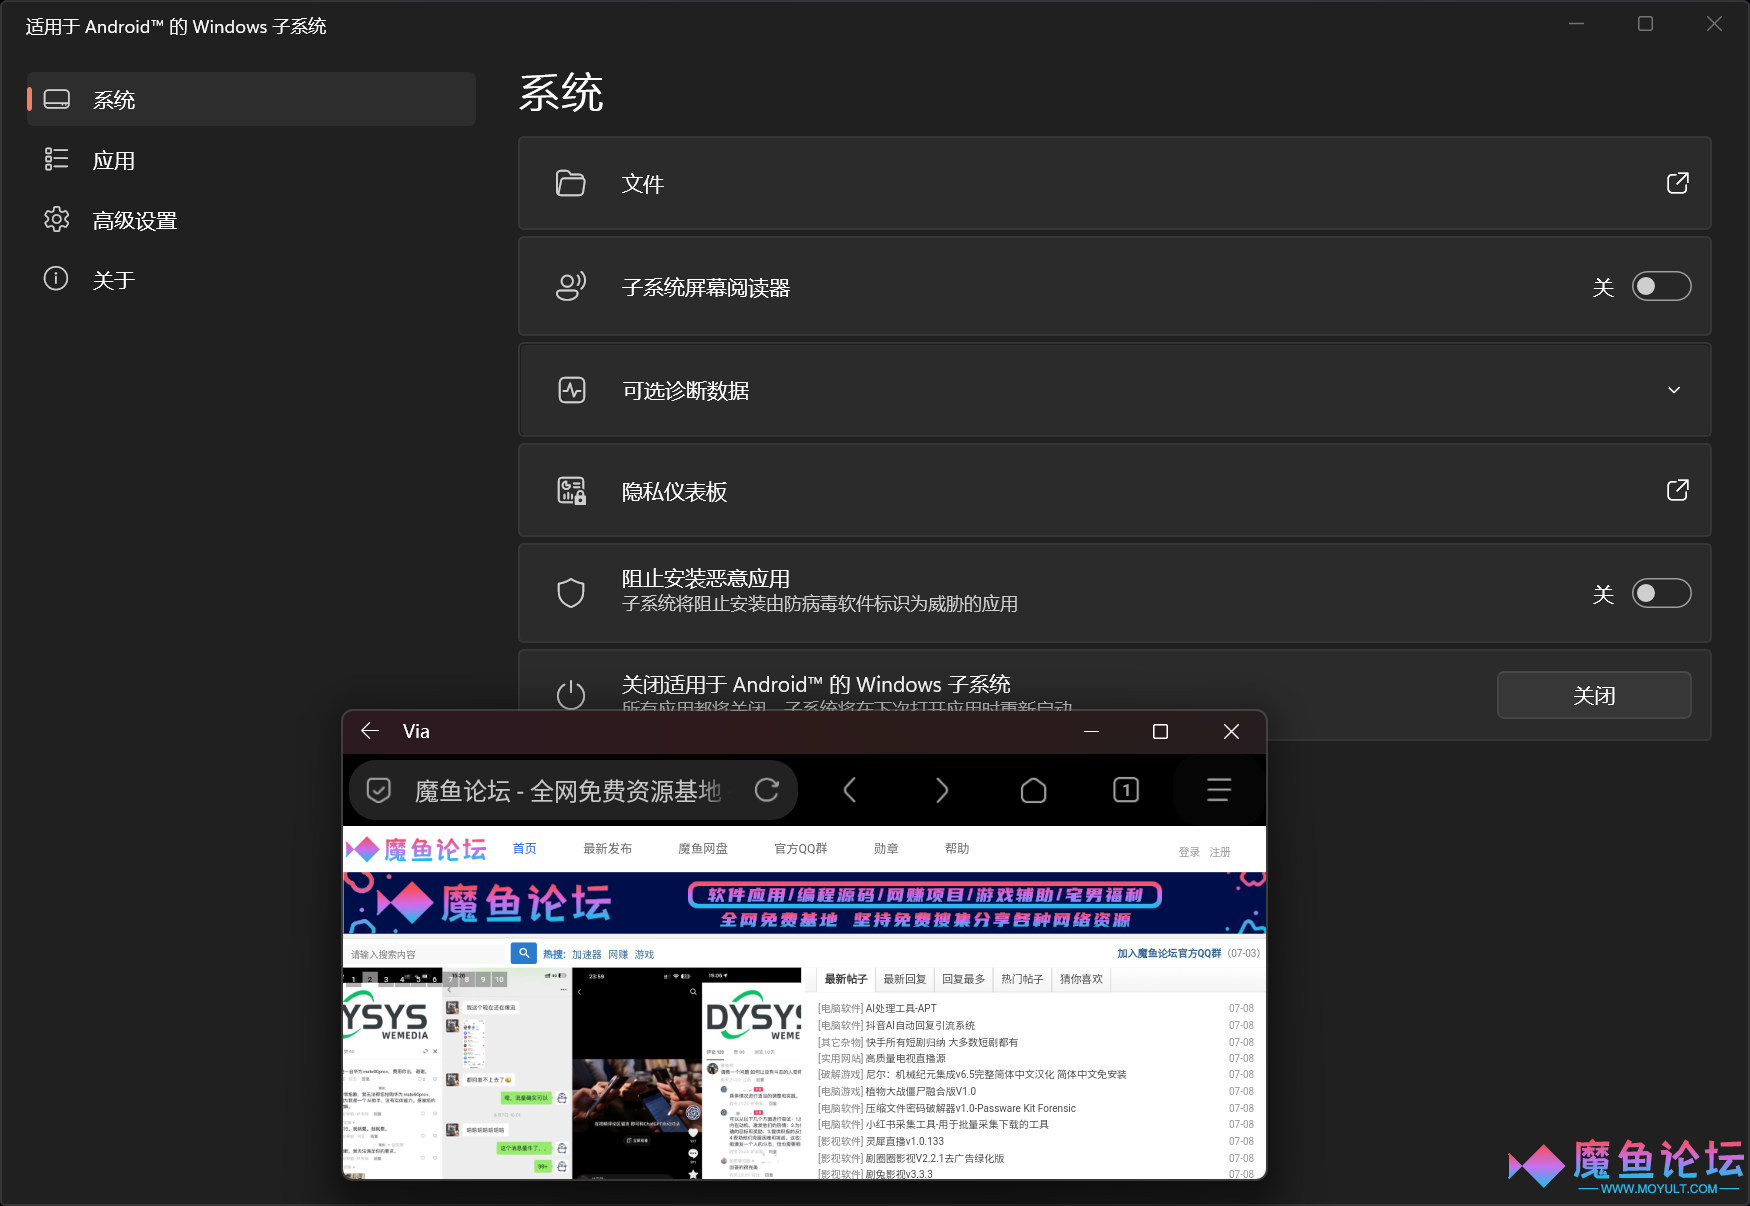The image size is (1750, 1206).
Task: Click the 注册 link on the forum
Action: [1220, 852]
